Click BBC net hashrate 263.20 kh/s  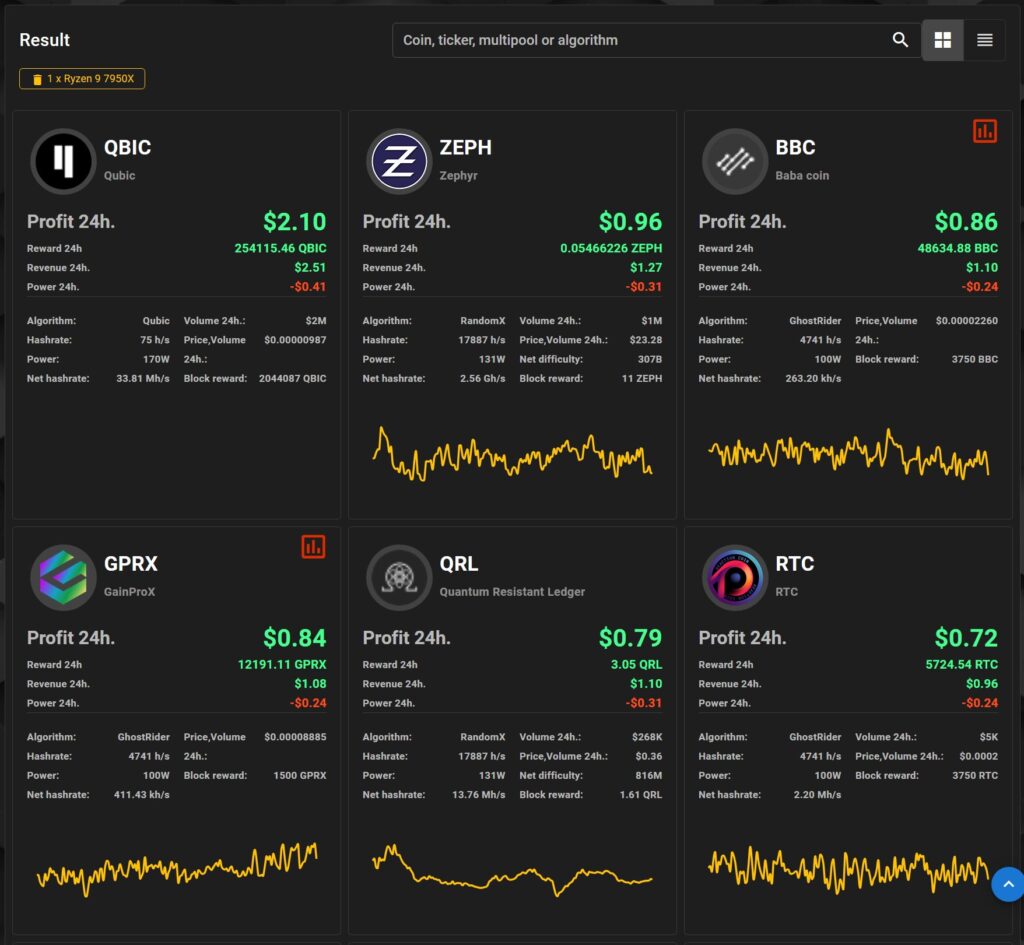pos(813,378)
